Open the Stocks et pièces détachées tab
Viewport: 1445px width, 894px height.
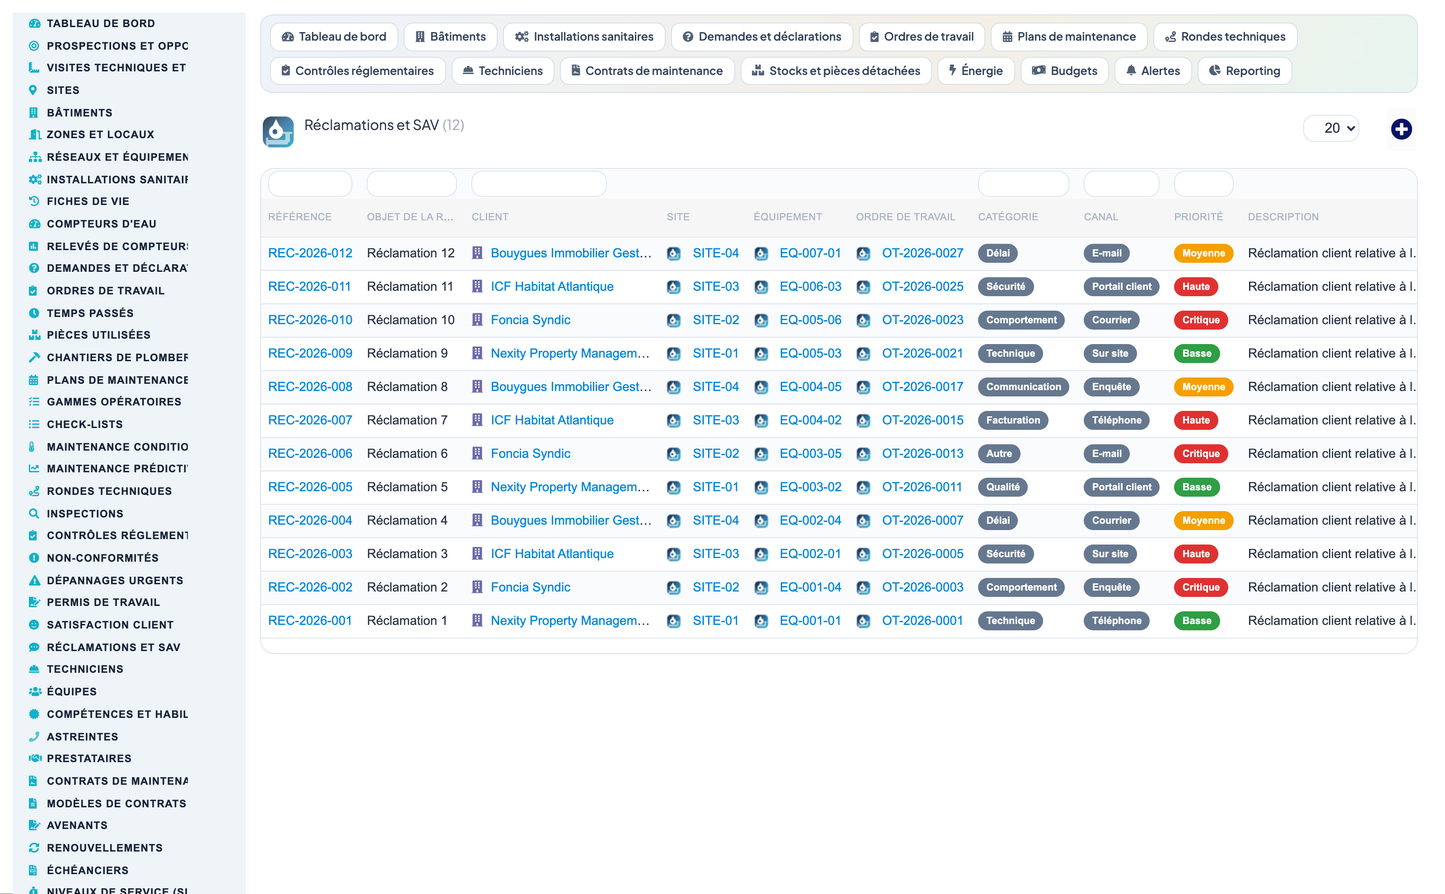pos(836,71)
